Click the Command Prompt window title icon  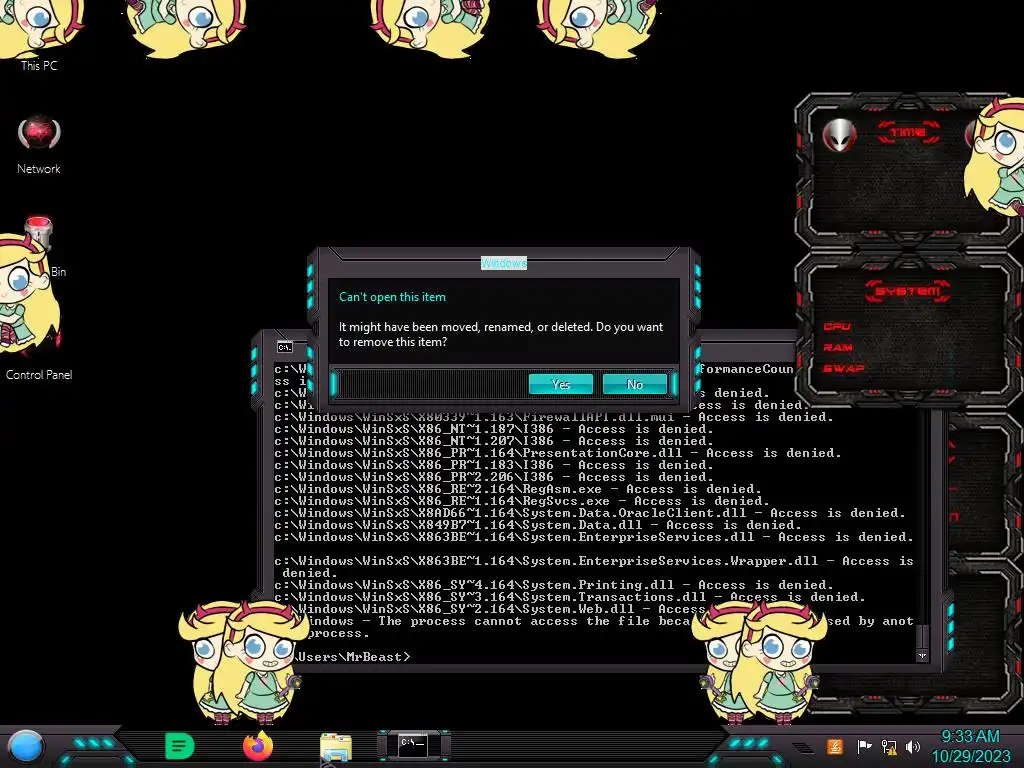284,347
